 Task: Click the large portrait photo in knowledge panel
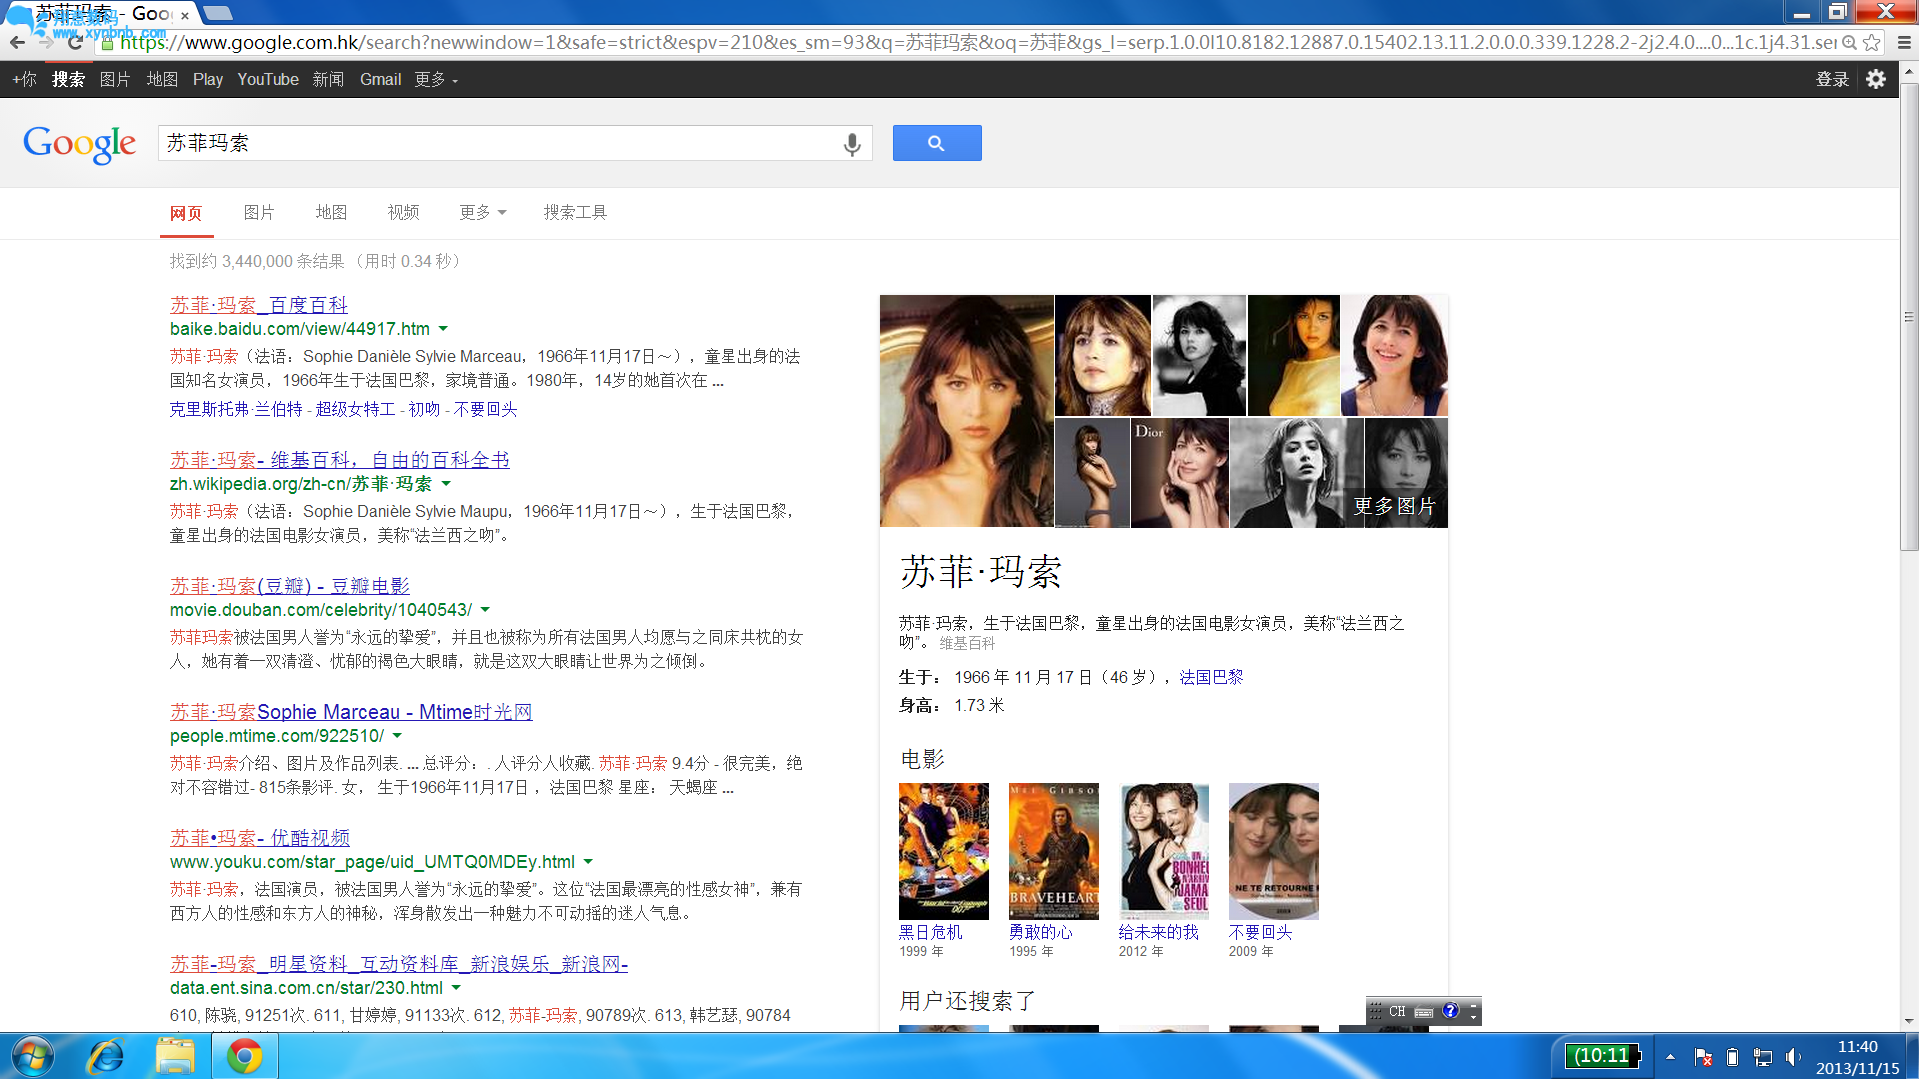tap(966, 410)
